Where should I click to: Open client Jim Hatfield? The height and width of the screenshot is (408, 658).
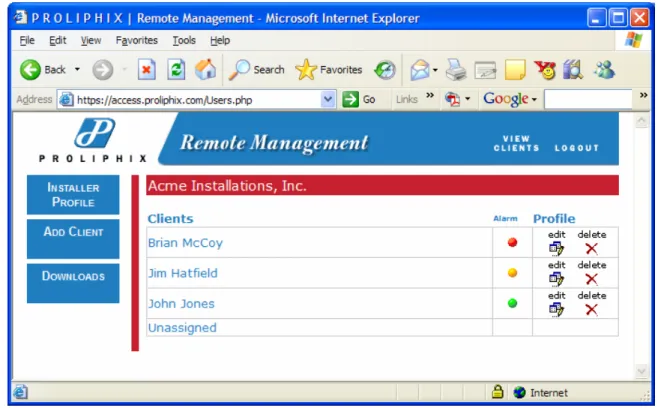(183, 273)
